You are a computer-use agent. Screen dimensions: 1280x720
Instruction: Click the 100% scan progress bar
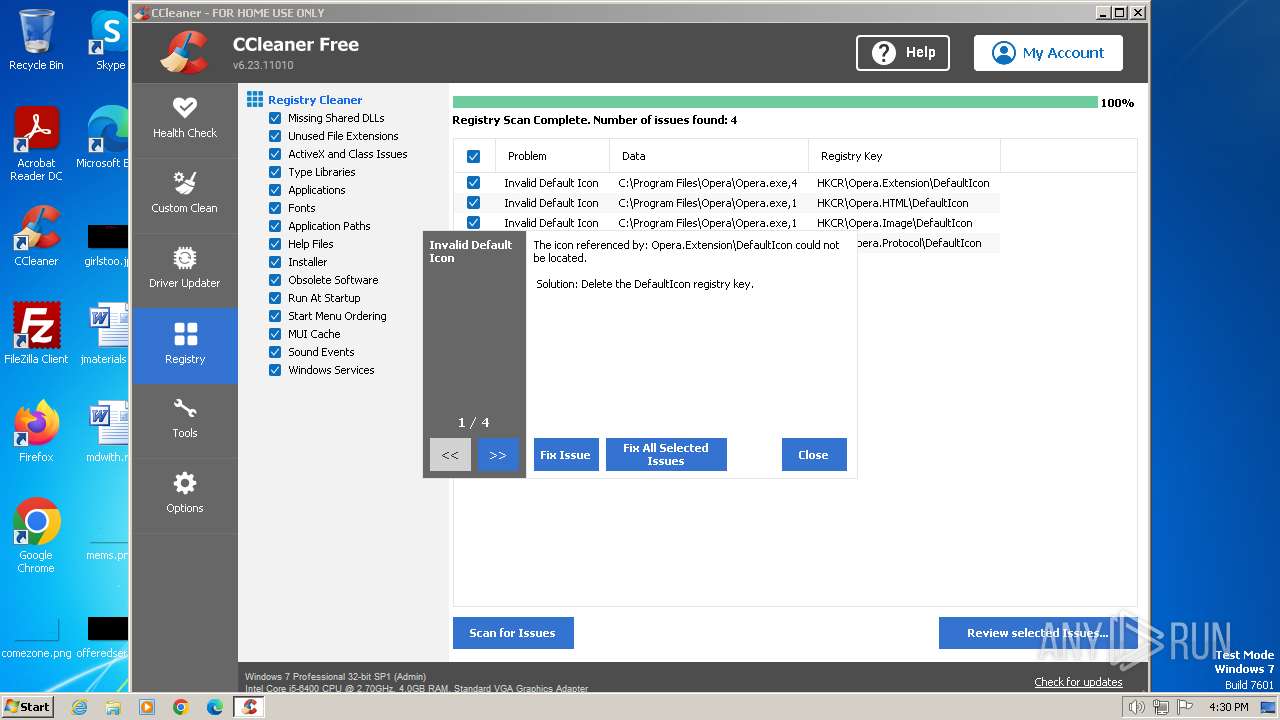coord(775,102)
